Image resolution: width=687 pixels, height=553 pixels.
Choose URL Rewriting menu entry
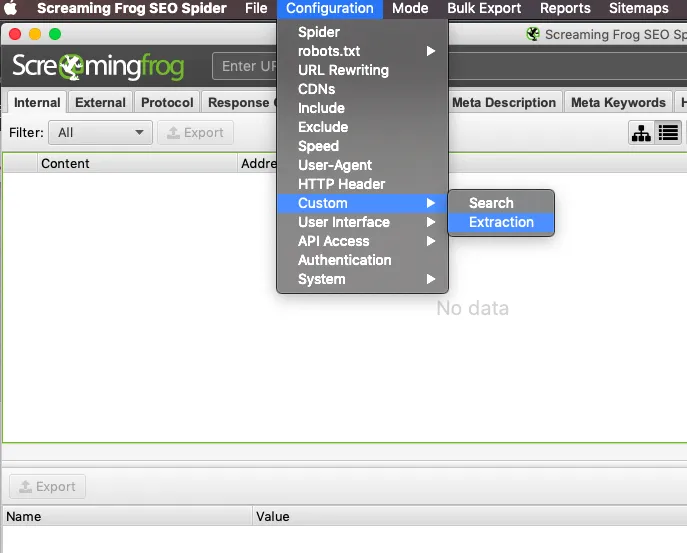click(362, 70)
